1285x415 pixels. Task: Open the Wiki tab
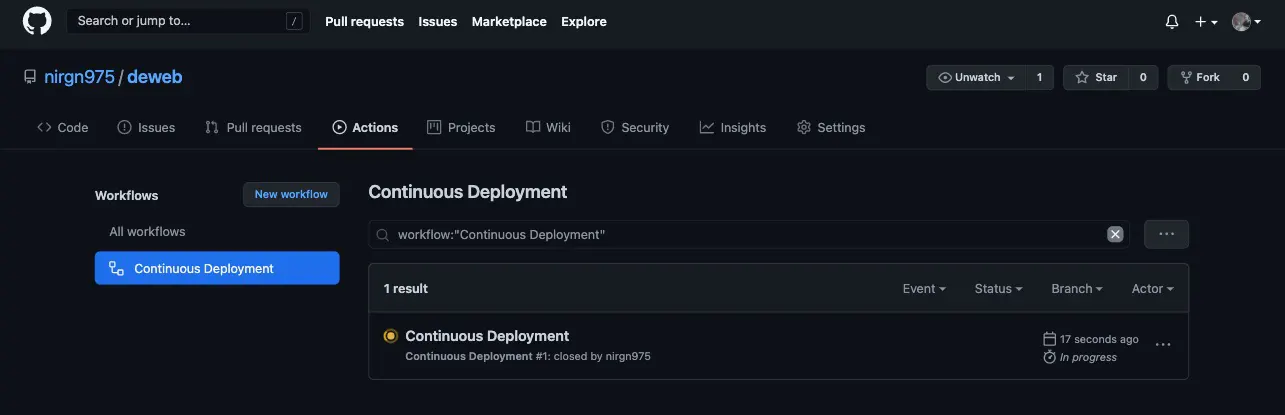(548, 127)
